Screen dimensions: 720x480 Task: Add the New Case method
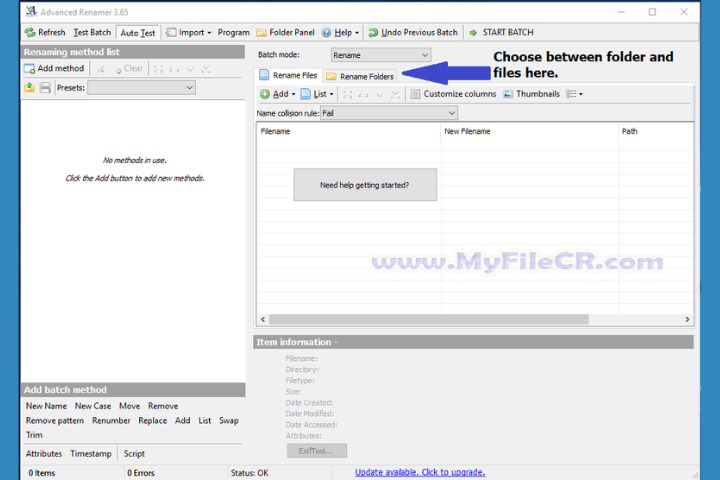(x=93, y=406)
